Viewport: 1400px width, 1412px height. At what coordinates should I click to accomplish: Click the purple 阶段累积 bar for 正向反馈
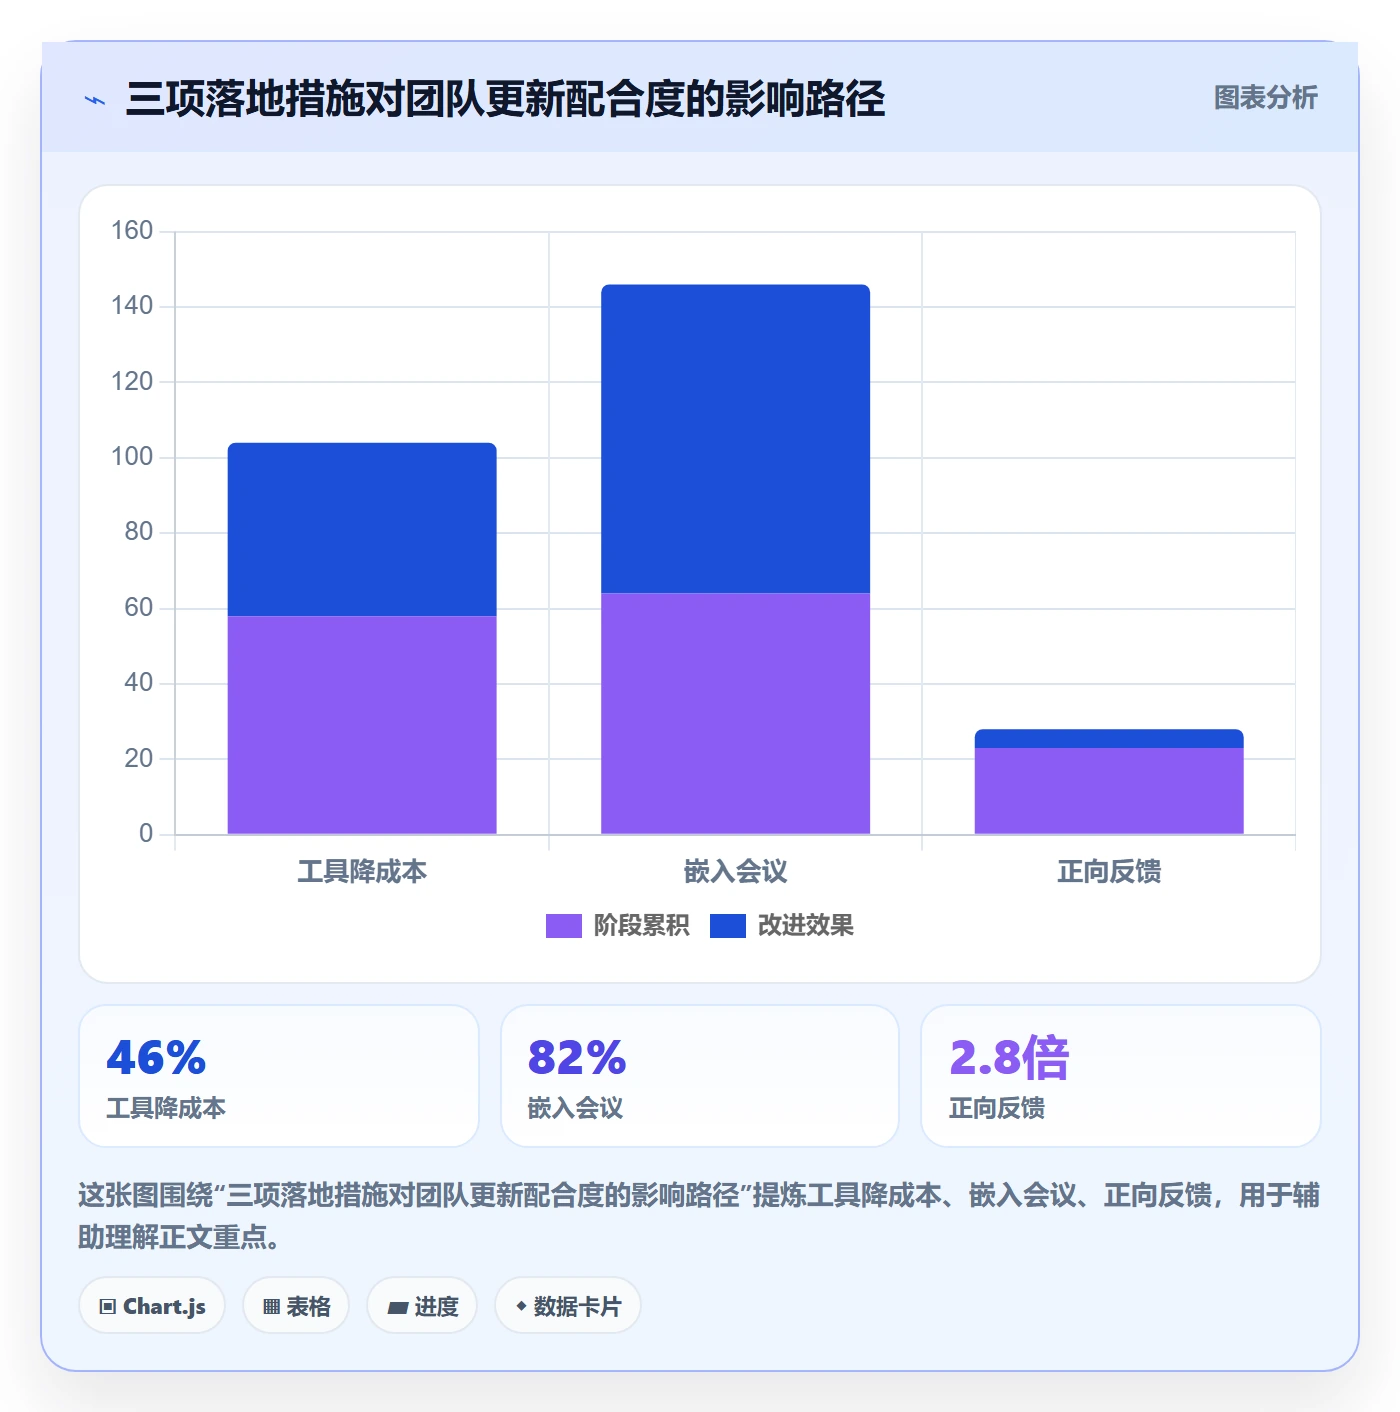(x=1109, y=791)
